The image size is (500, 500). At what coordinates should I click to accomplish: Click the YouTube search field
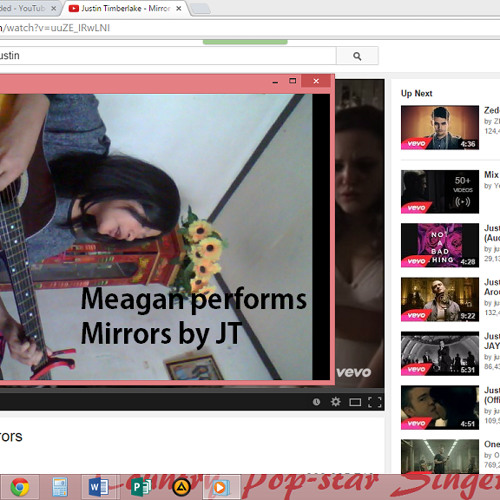(168, 56)
